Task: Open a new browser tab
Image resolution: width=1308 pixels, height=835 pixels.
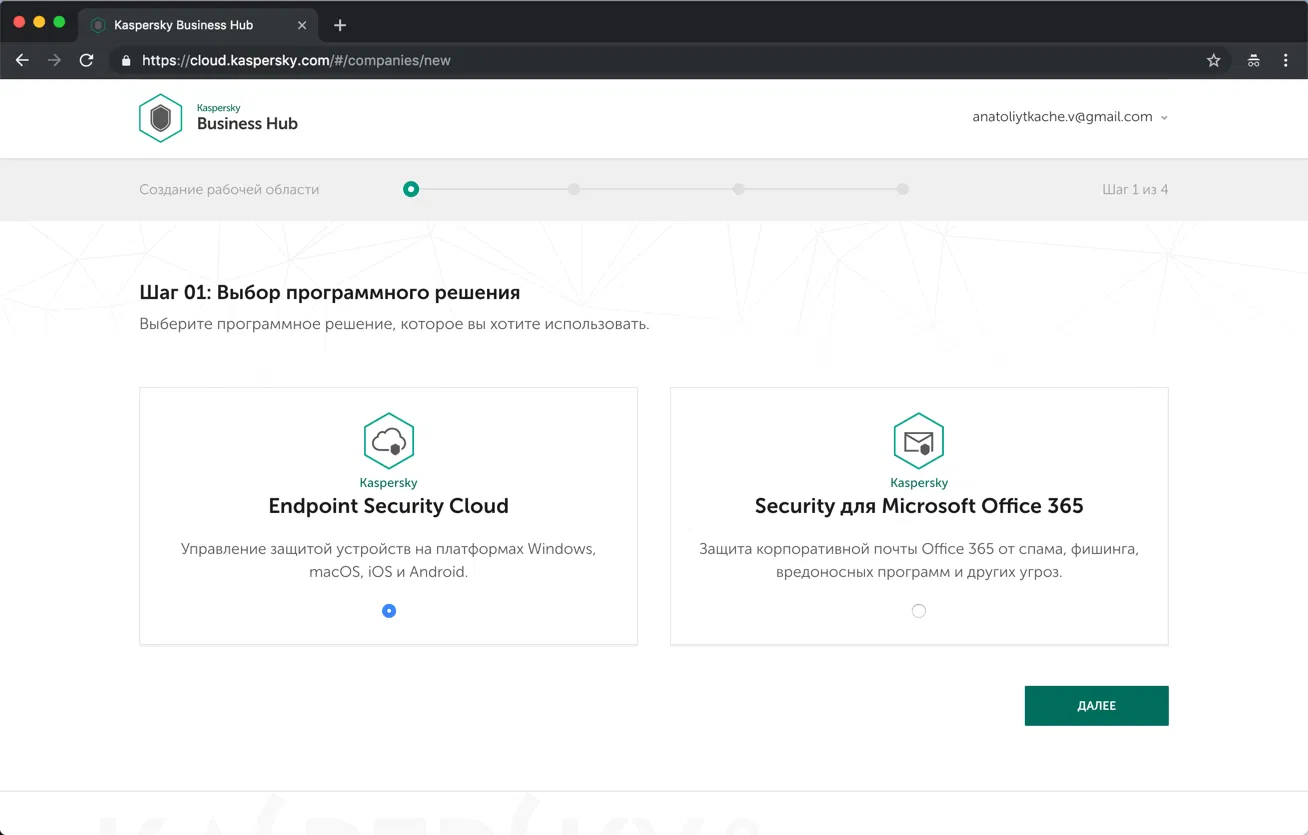Action: [x=339, y=25]
